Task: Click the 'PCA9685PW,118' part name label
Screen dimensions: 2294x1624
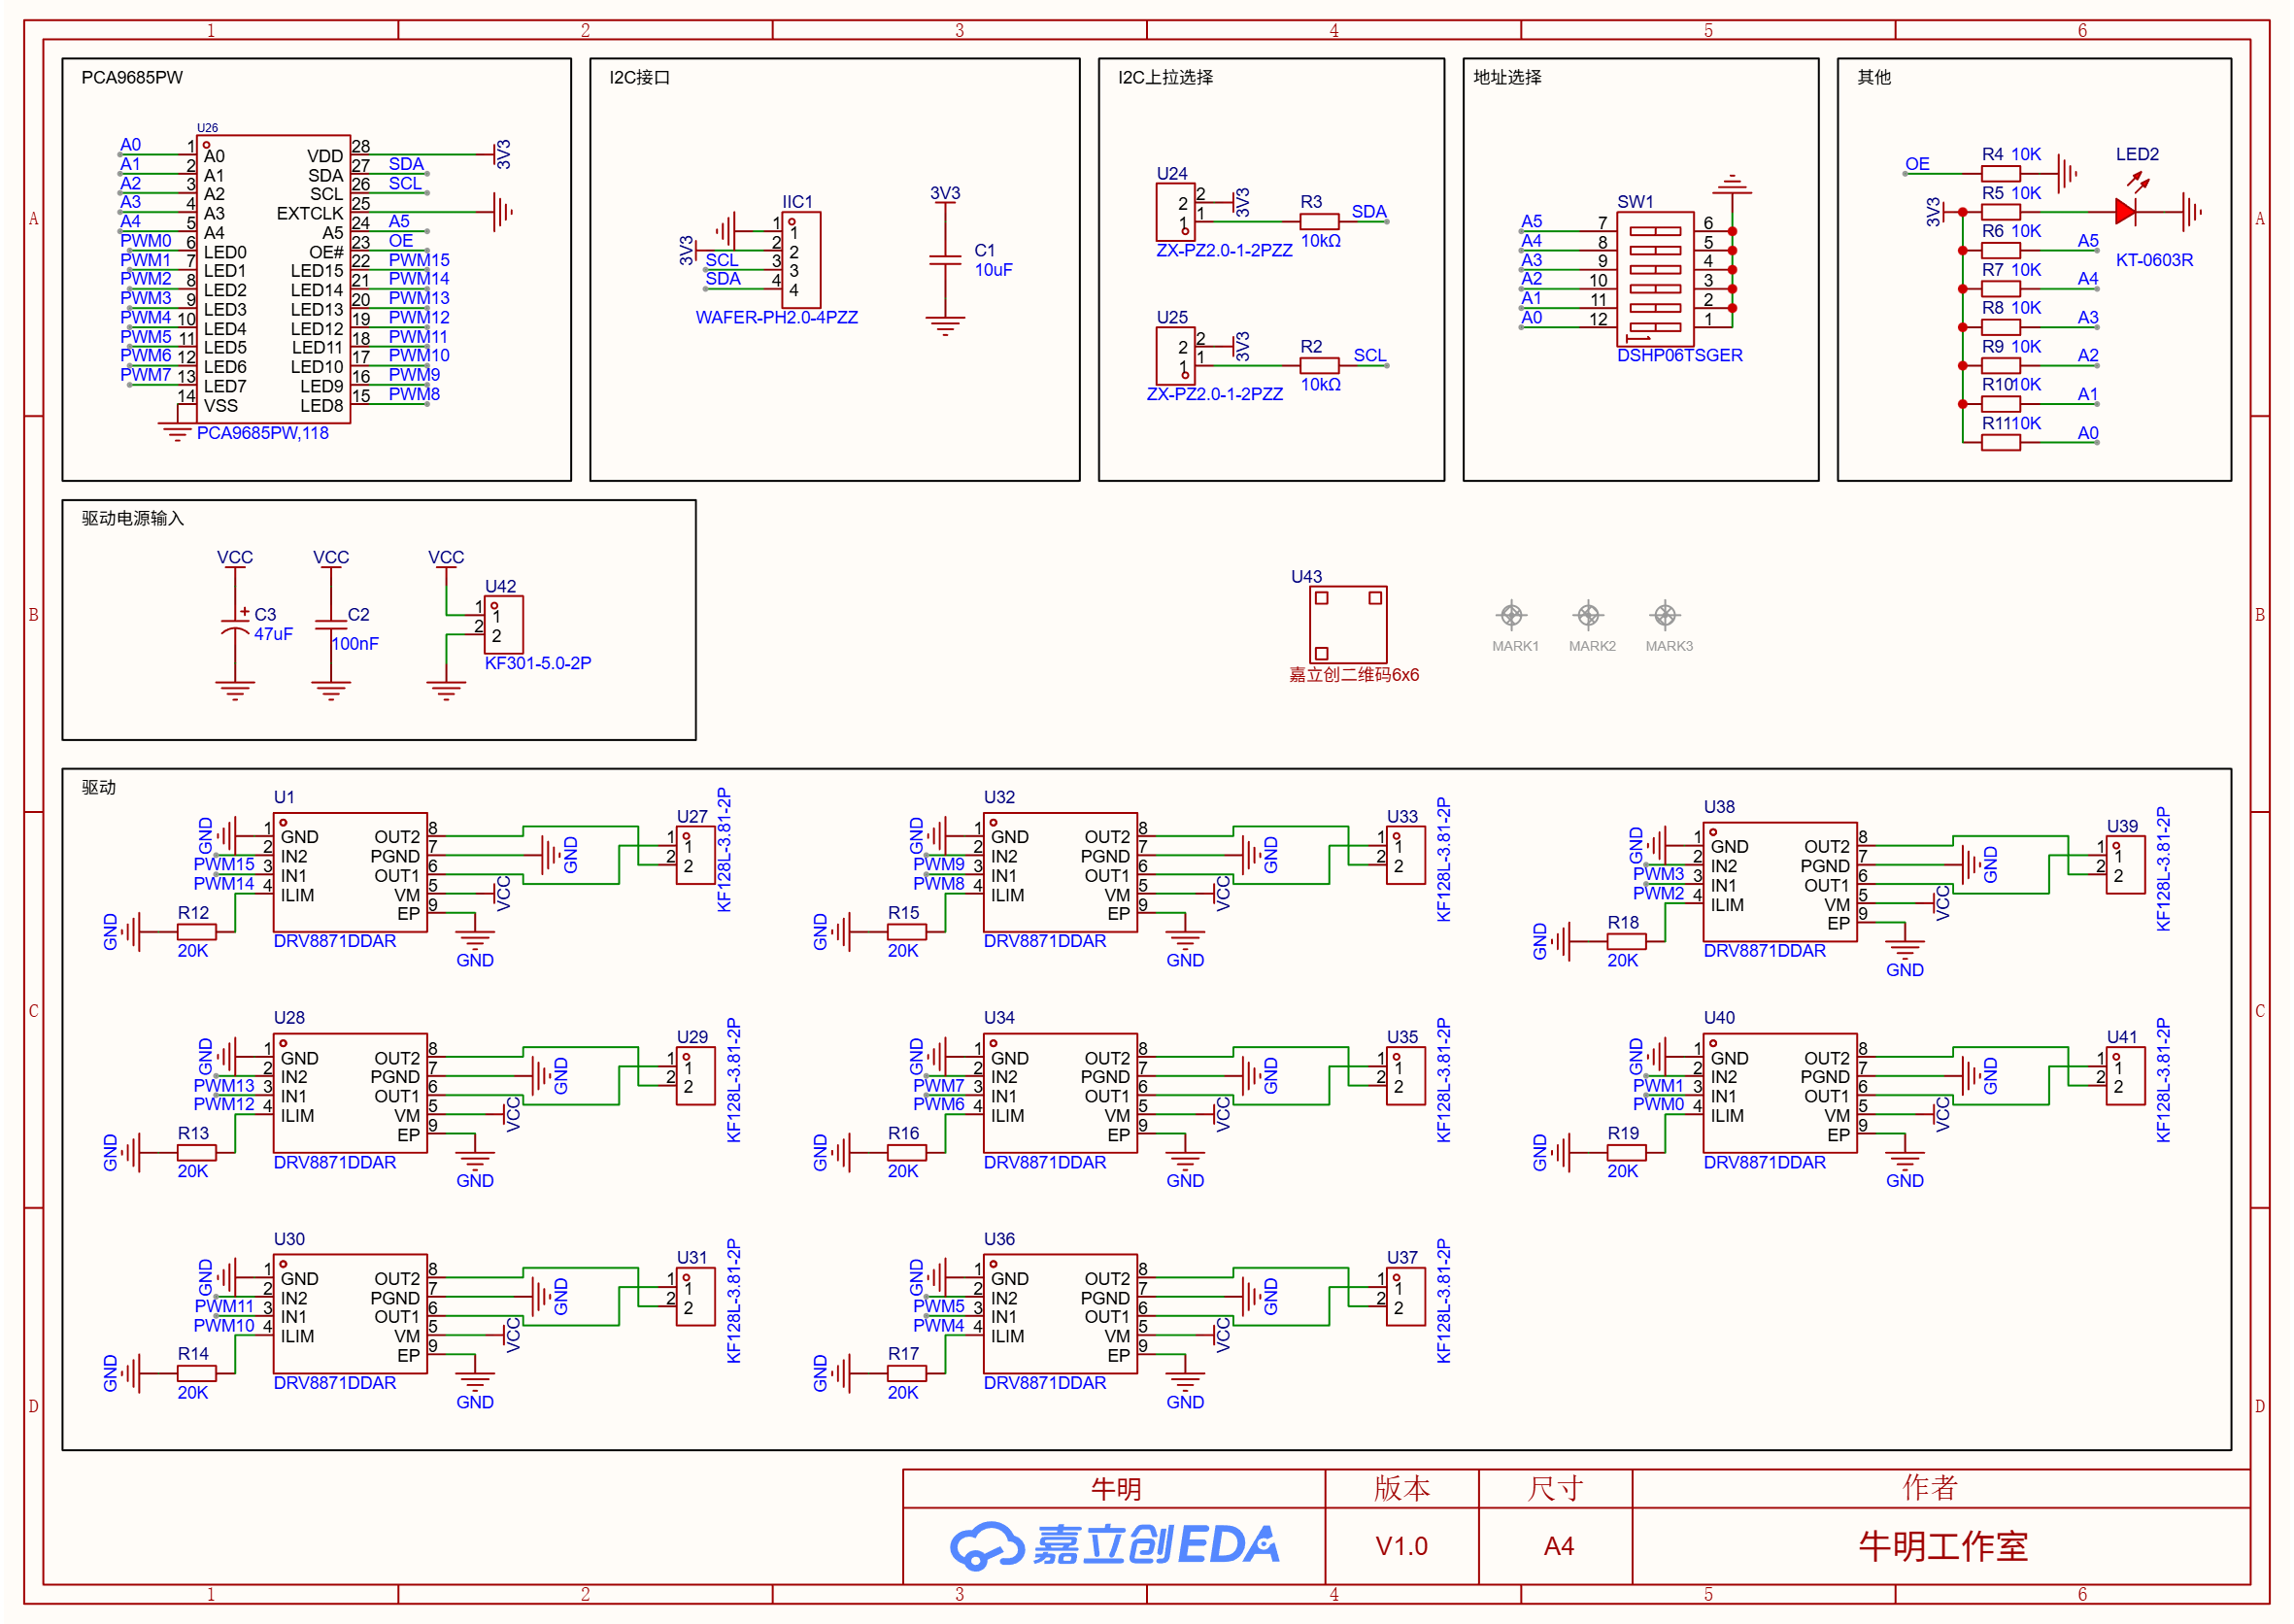Action: [x=263, y=433]
